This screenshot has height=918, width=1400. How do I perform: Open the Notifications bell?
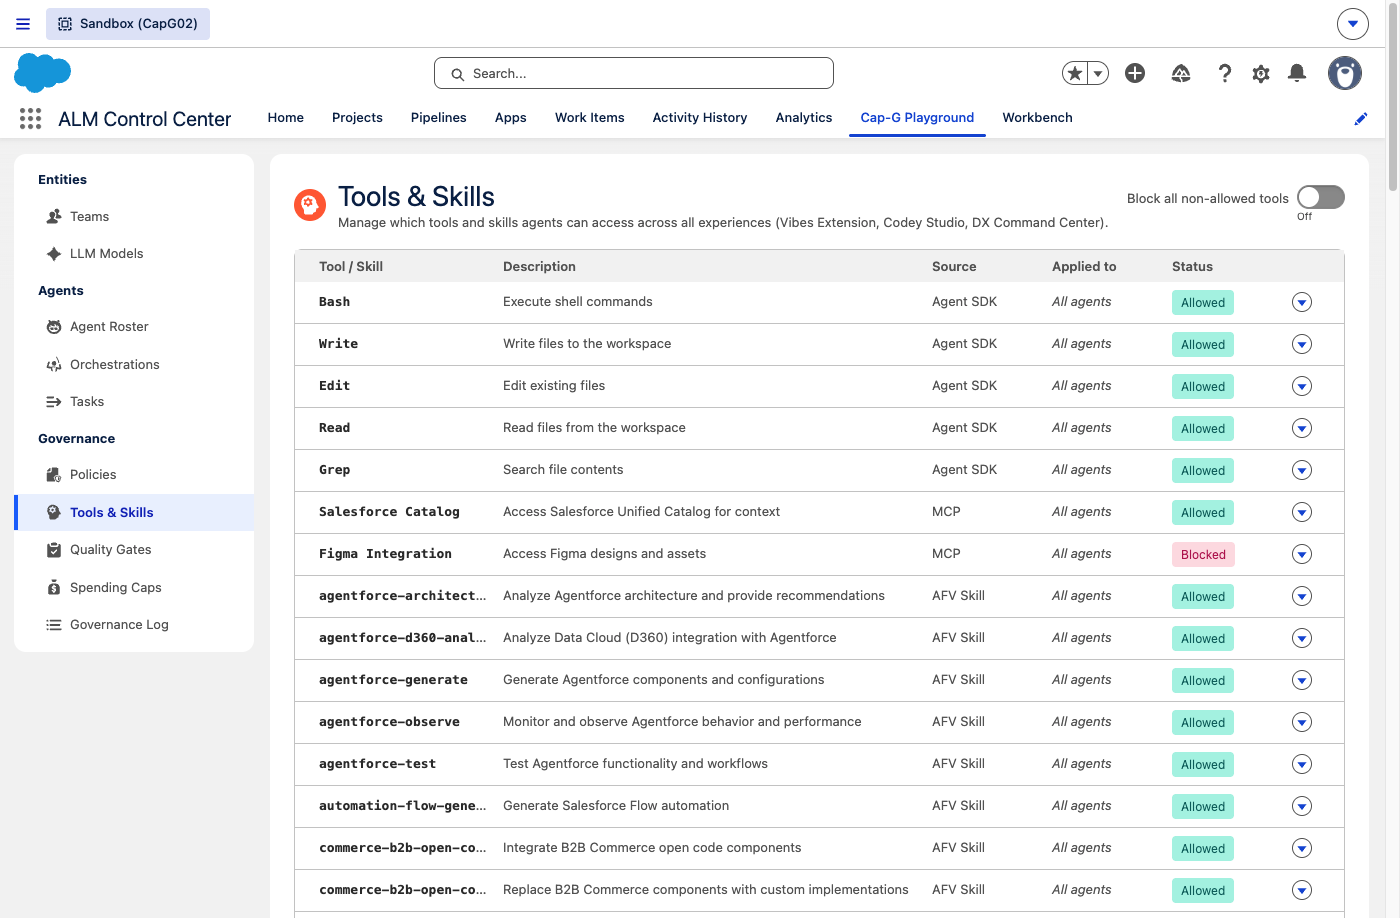pos(1297,73)
